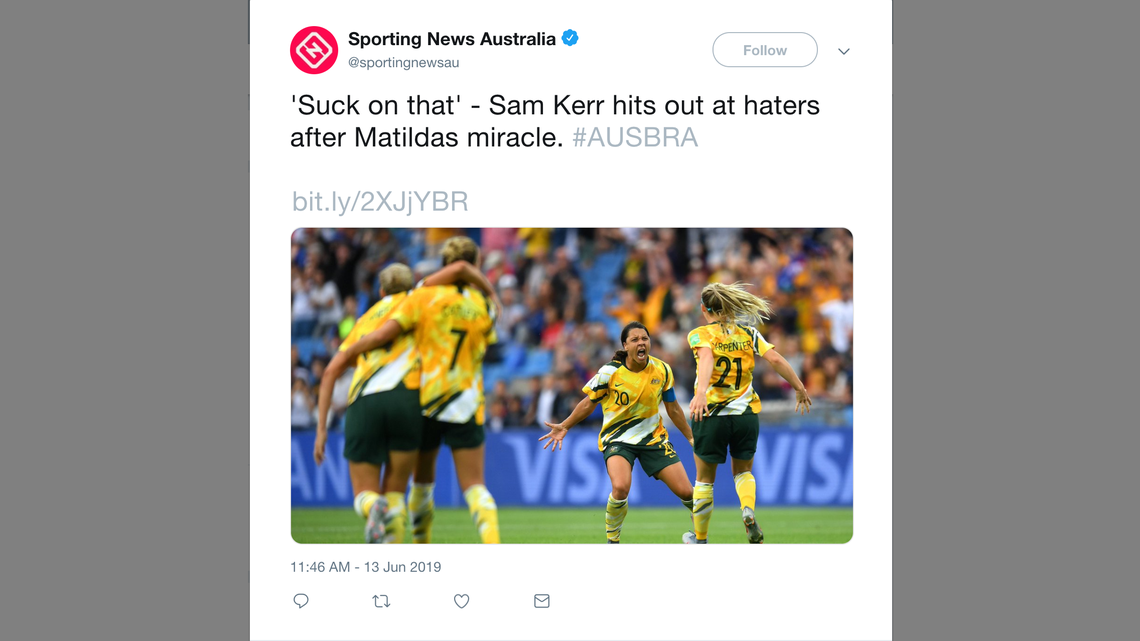Click the retweet arrows below the image

[x=381, y=601]
